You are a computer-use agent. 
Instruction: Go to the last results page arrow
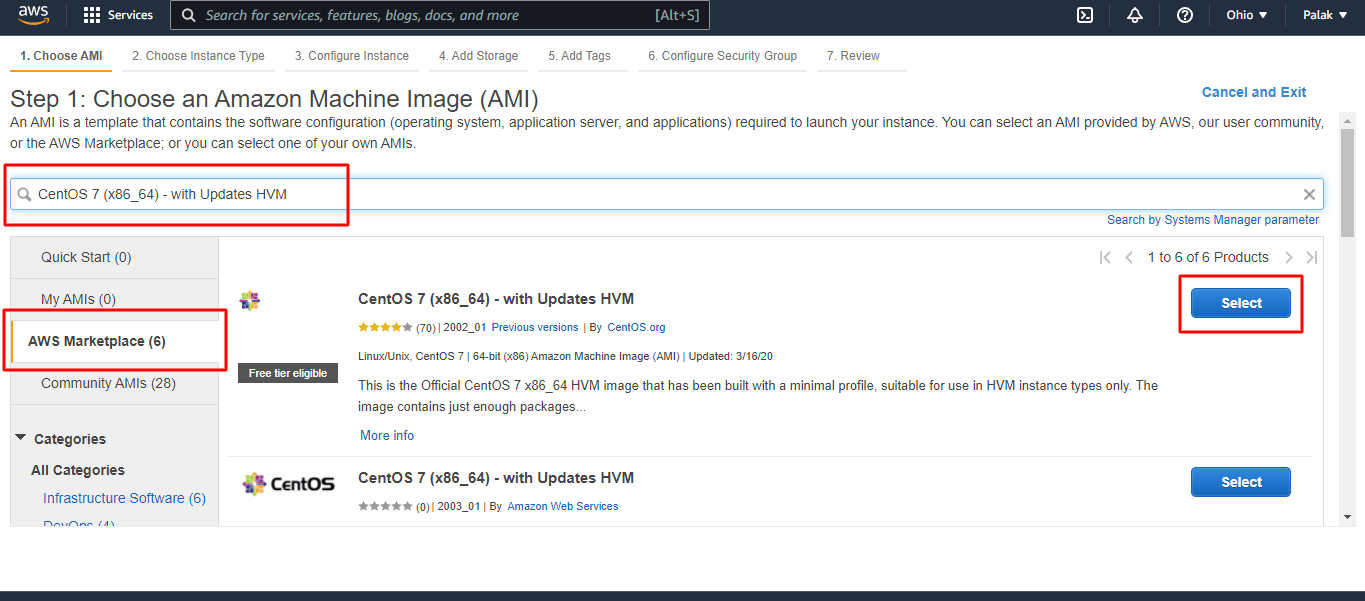click(1312, 257)
